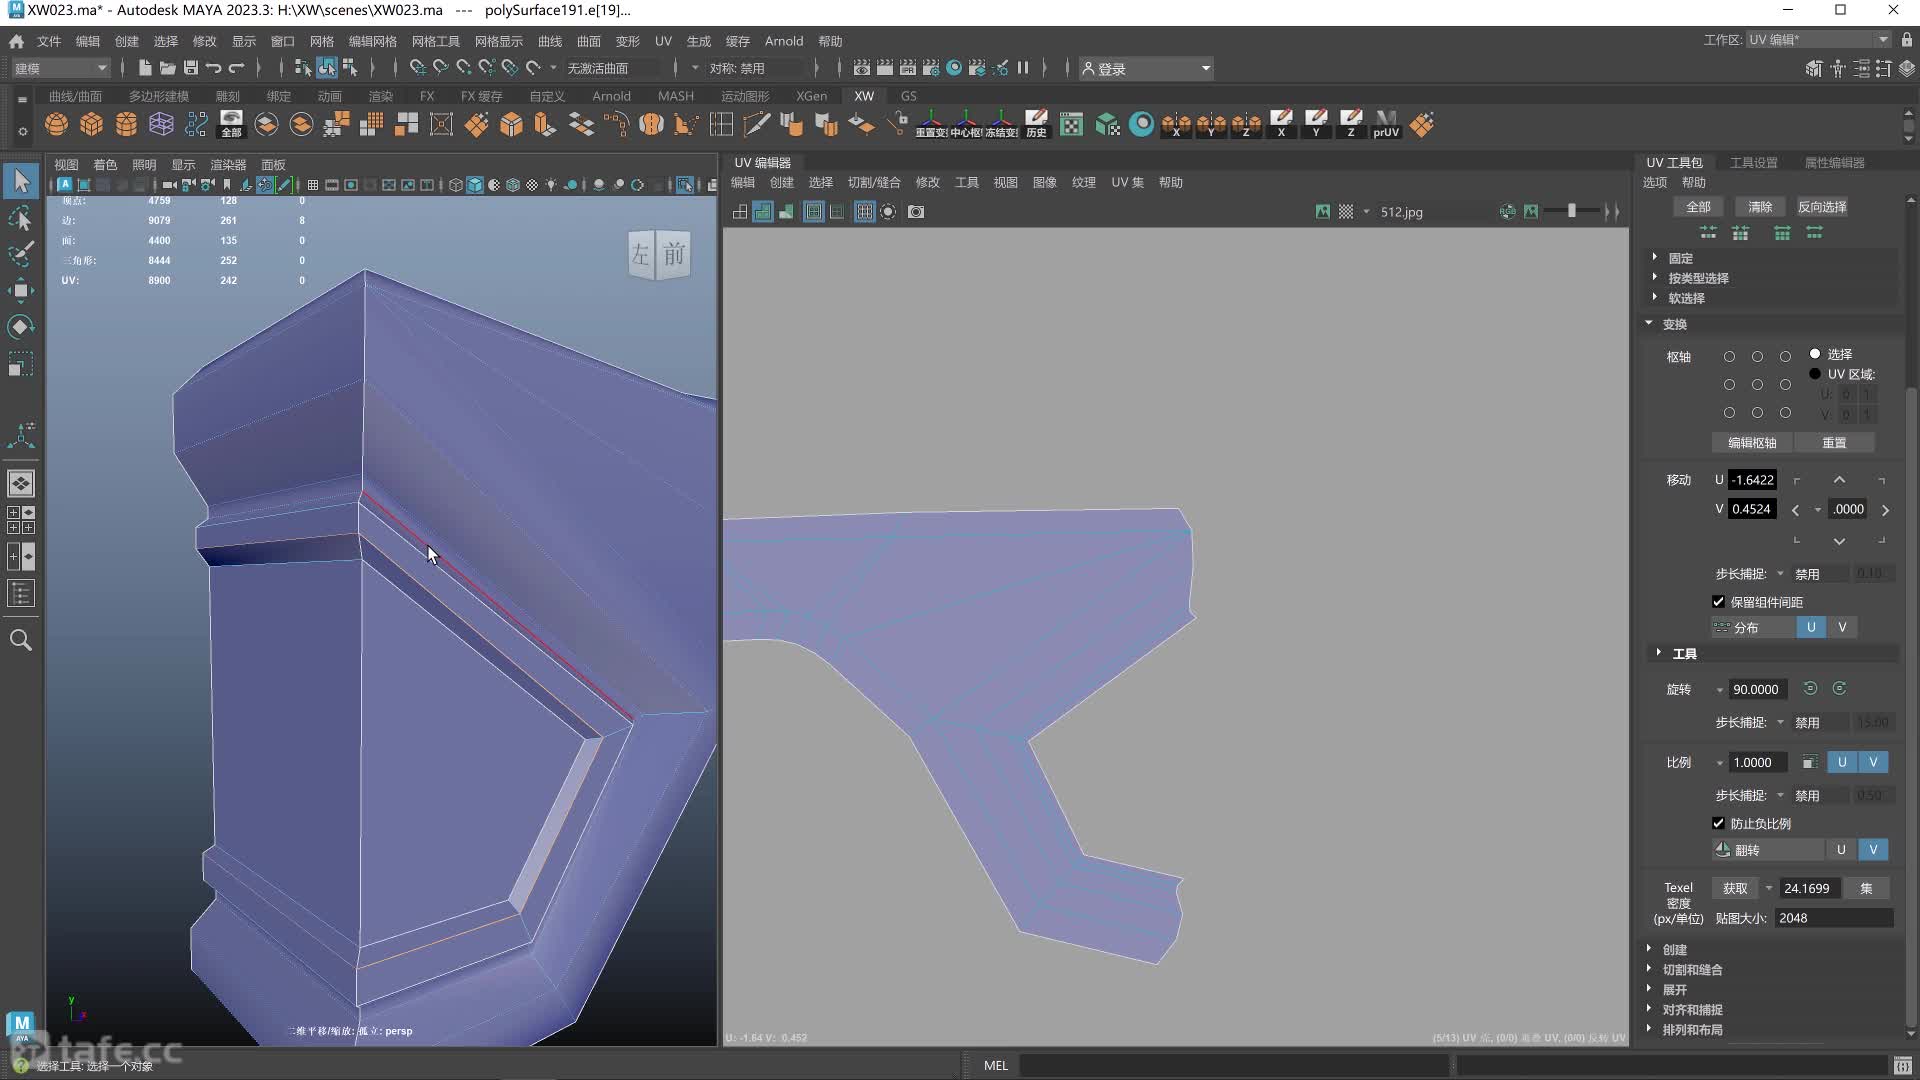Image resolution: width=1920 pixels, height=1080 pixels.
Task: Select the top-left pivot radio in 枢轴 grid
Action: tap(1729, 357)
